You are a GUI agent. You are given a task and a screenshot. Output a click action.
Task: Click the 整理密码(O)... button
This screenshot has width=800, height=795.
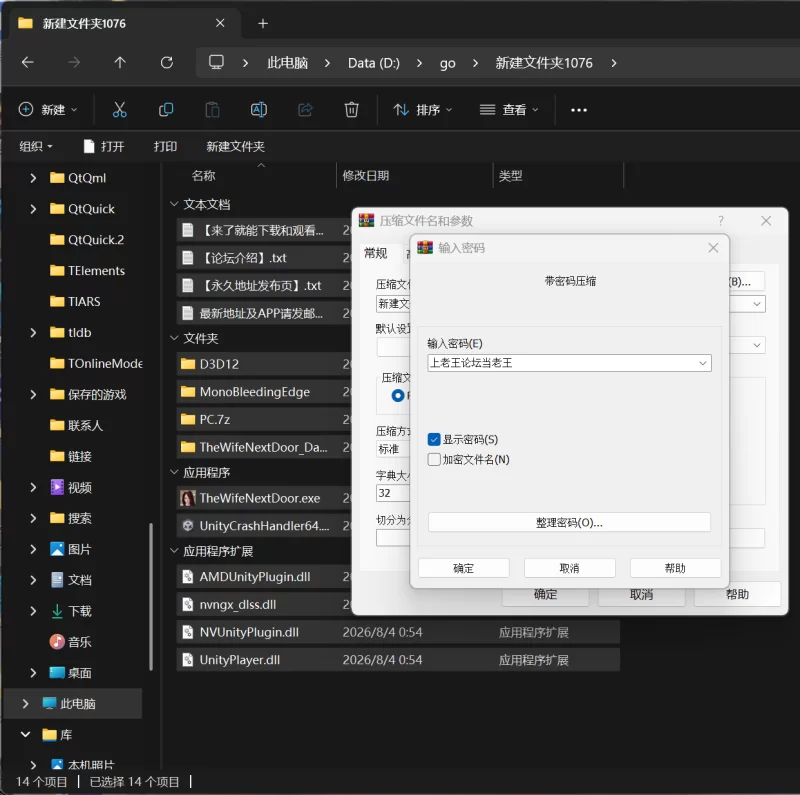tap(569, 523)
